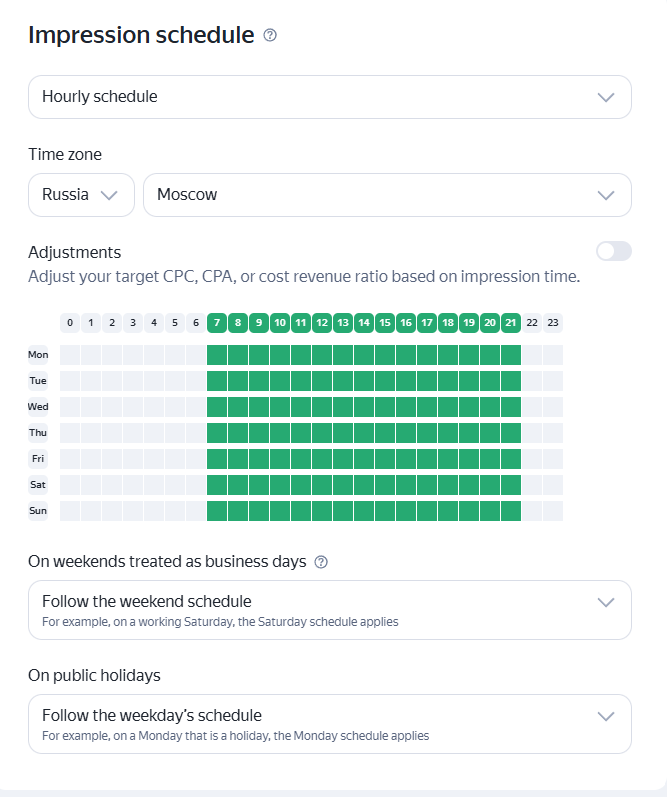This screenshot has width=667, height=797.
Task: Disable the Sunday 18 o'clock cell
Action: [x=448, y=511]
